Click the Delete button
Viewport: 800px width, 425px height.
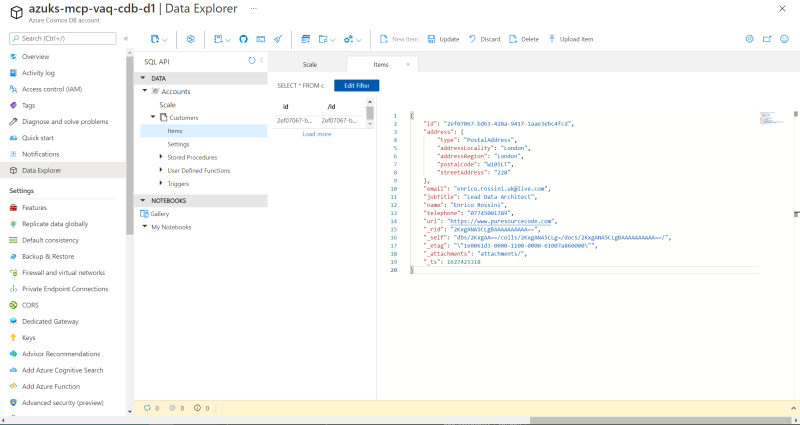click(524, 39)
